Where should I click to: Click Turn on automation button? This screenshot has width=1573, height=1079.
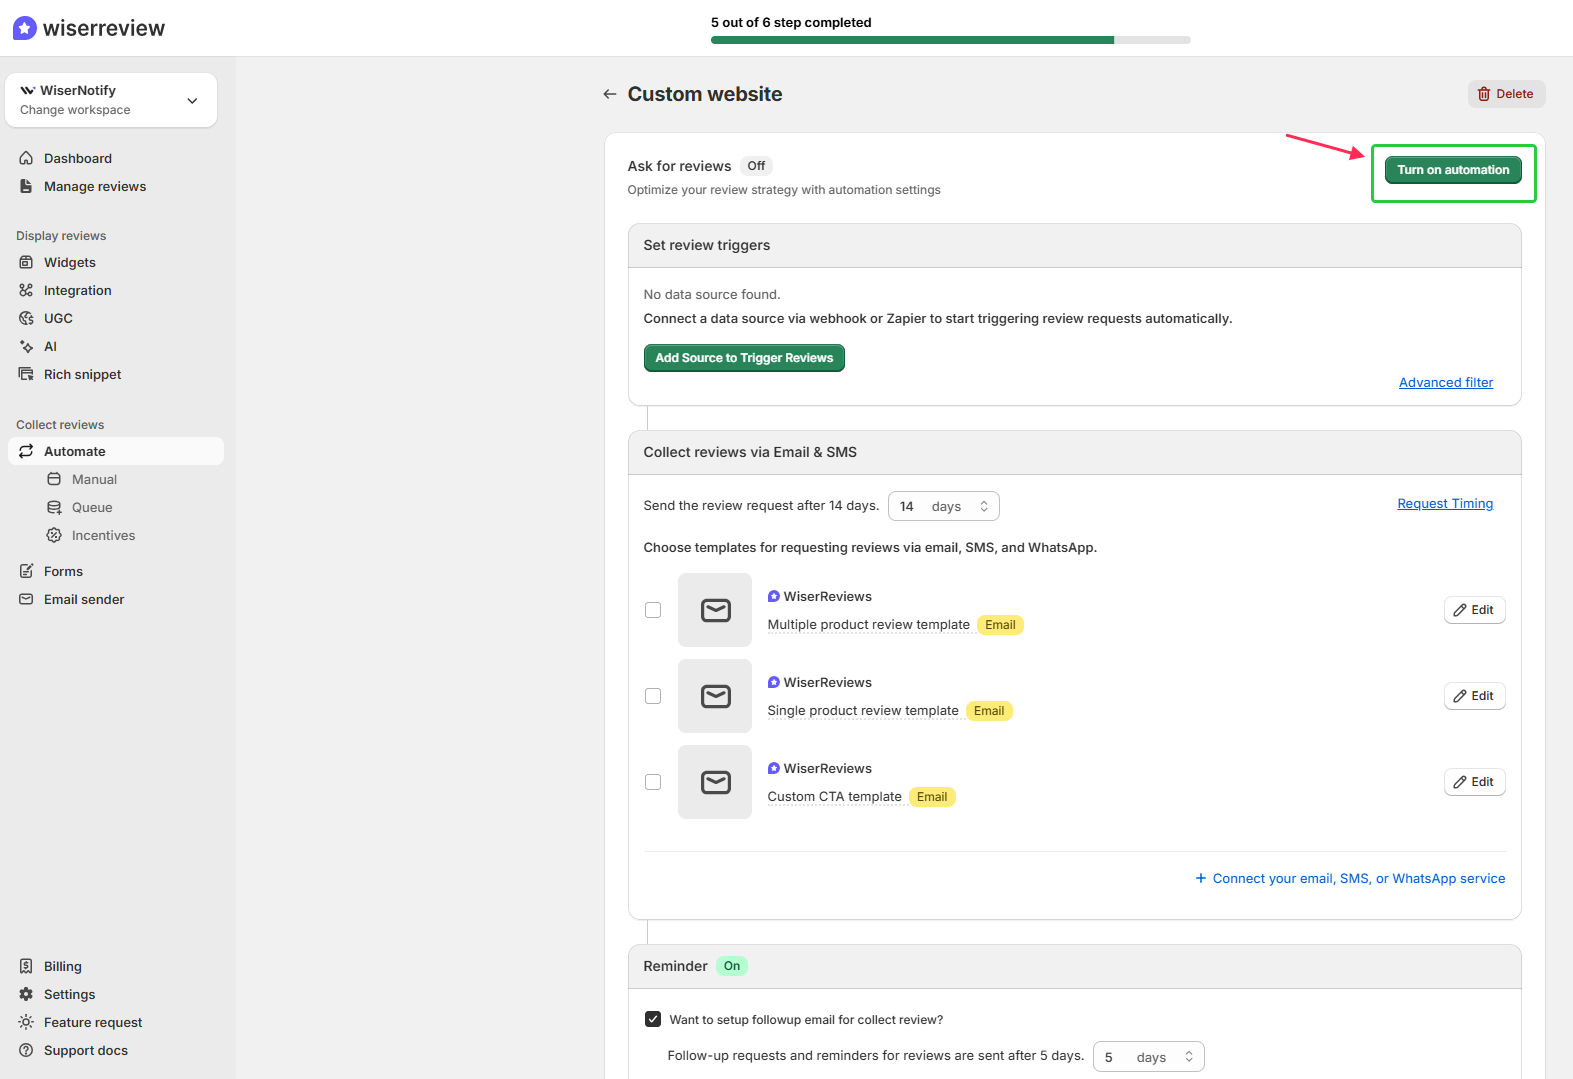(1453, 170)
